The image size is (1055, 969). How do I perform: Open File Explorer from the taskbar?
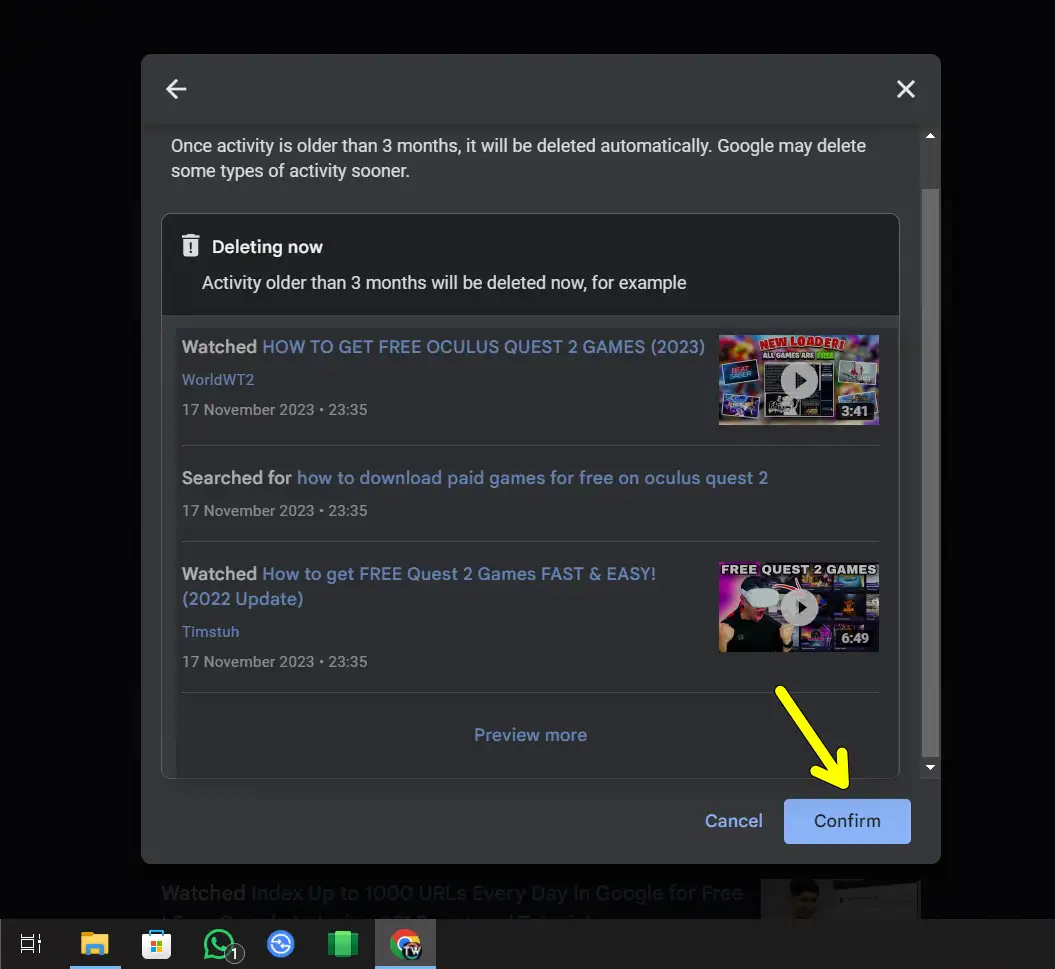click(95, 943)
